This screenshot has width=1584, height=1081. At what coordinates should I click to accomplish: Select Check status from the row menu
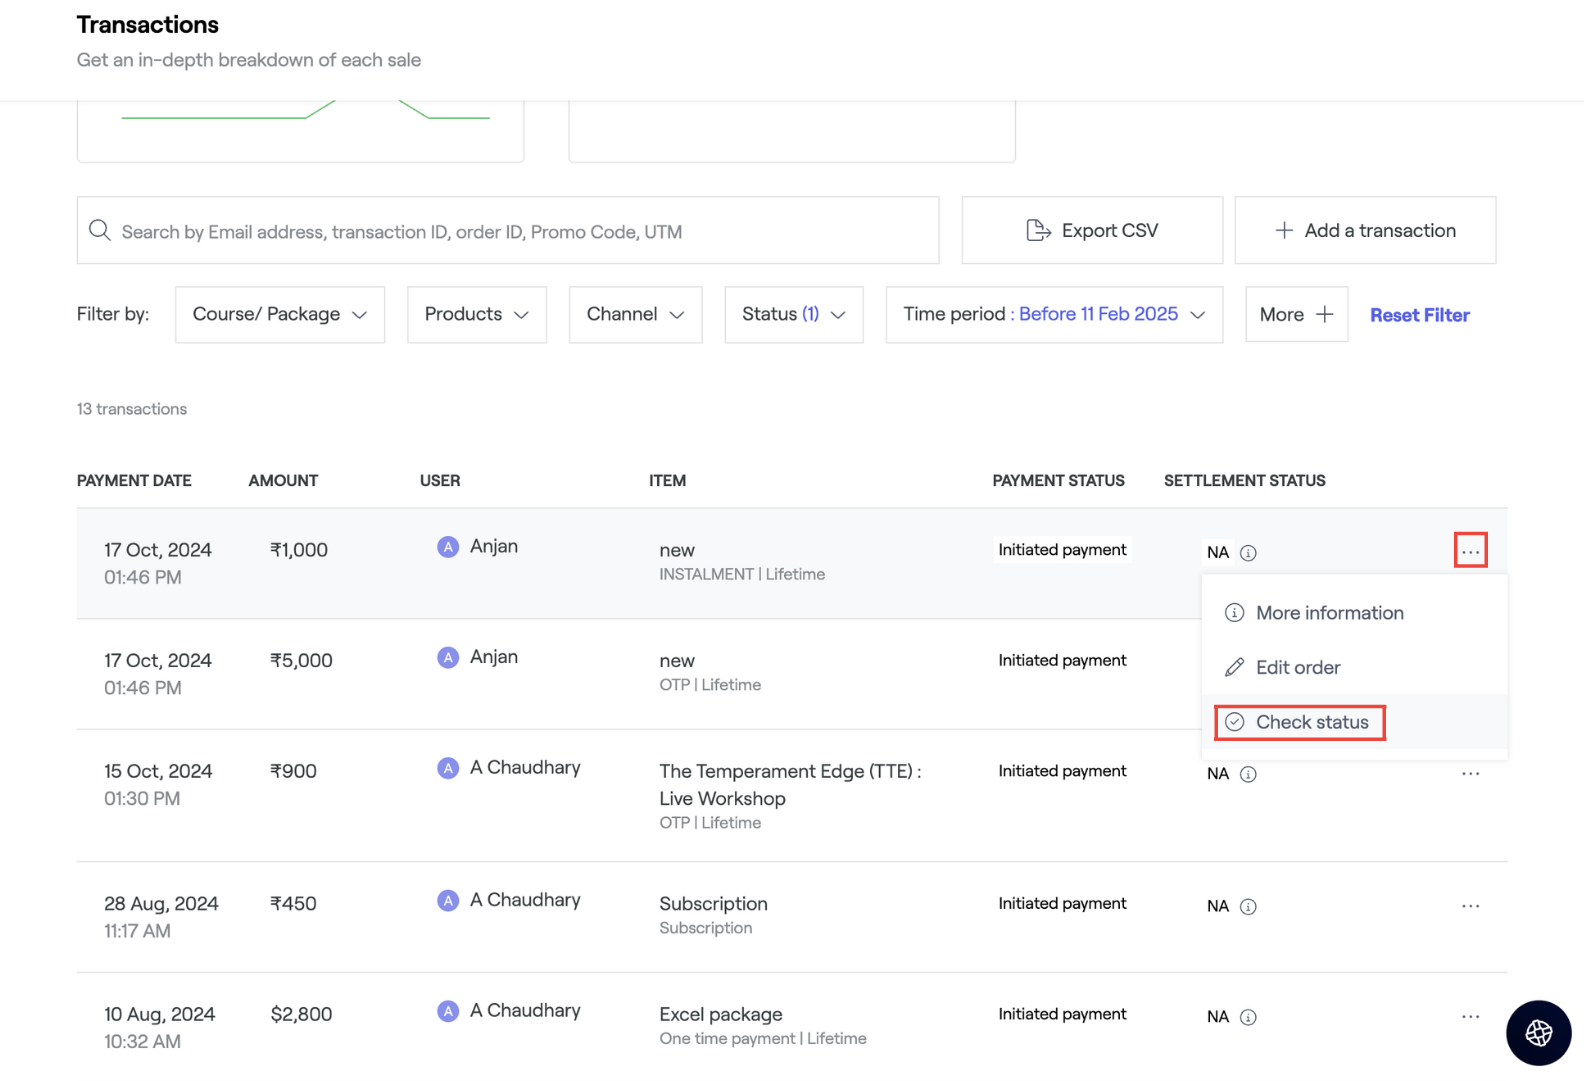[x=1311, y=722]
